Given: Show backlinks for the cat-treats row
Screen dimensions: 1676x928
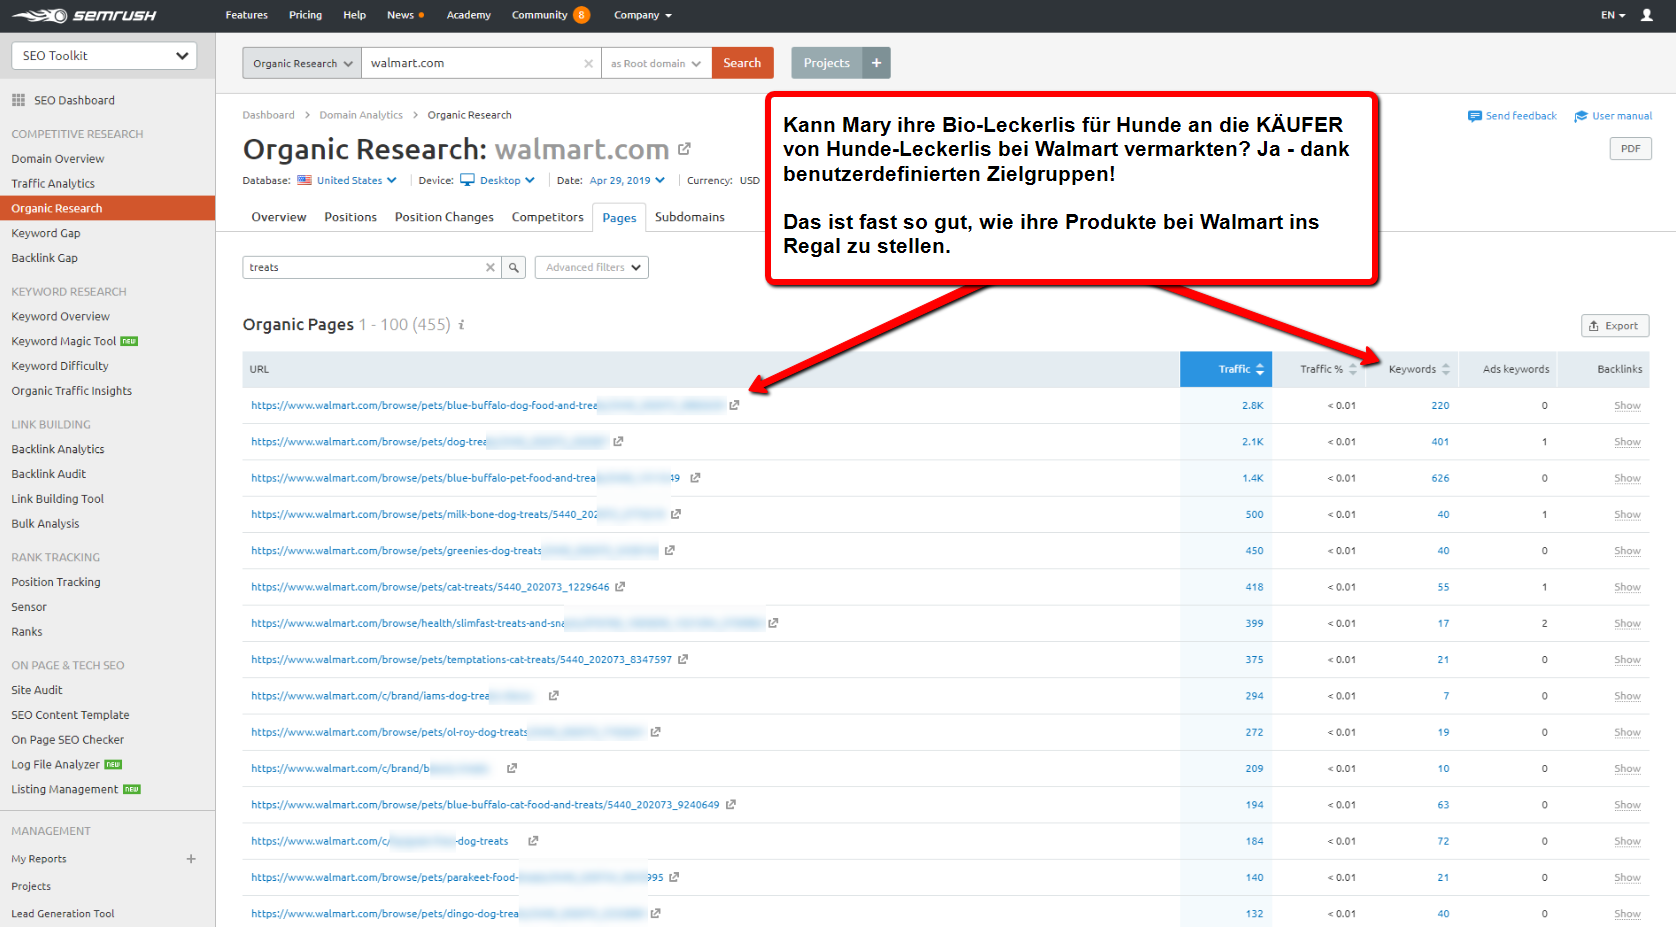Looking at the screenshot, I should coord(1627,587).
